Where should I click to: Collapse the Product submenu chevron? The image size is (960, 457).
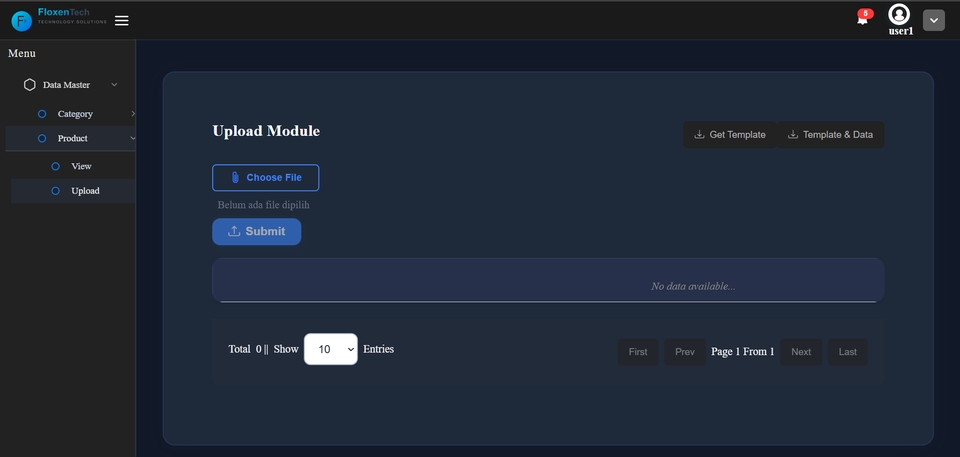click(133, 138)
